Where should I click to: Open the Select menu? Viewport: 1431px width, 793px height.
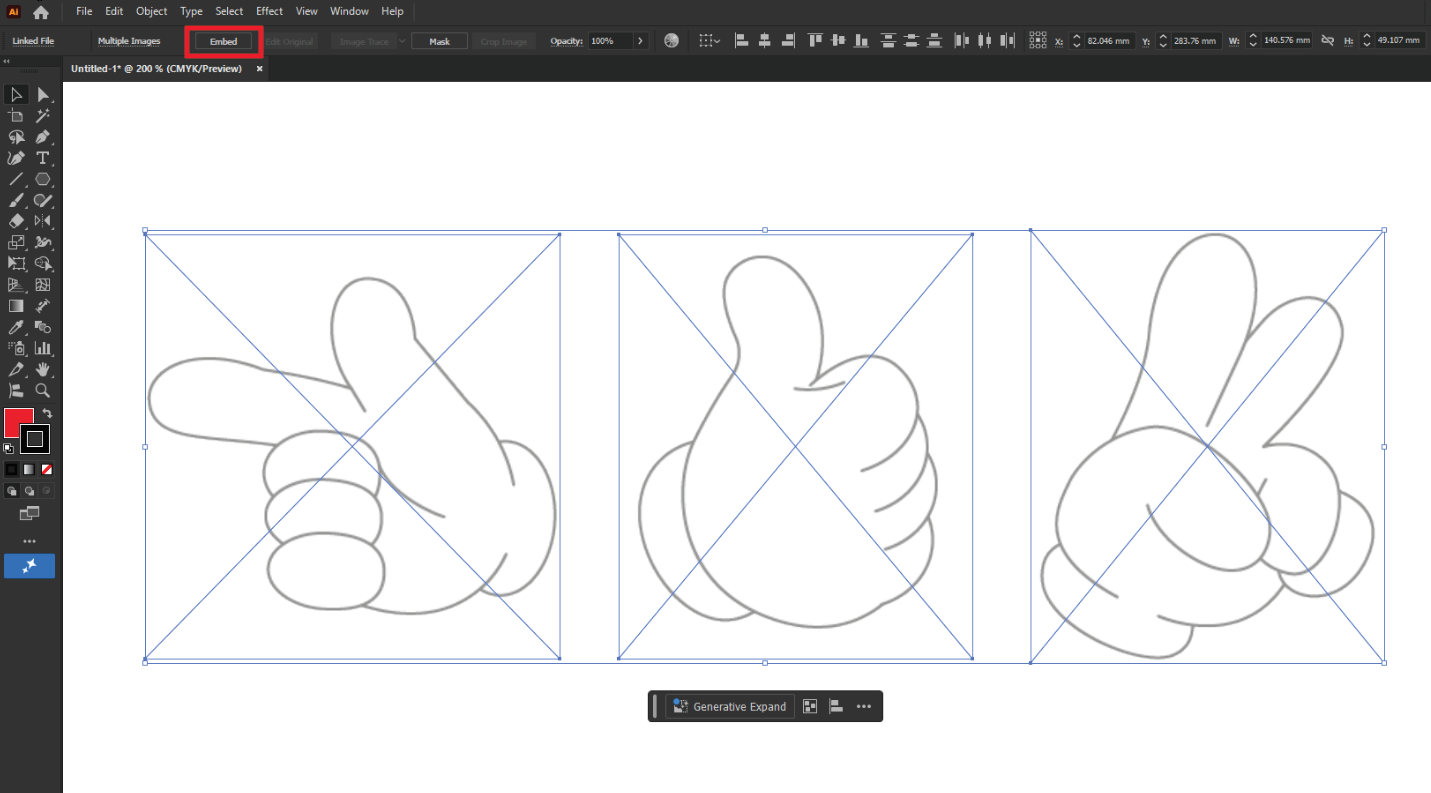pyautogui.click(x=229, y=11)
